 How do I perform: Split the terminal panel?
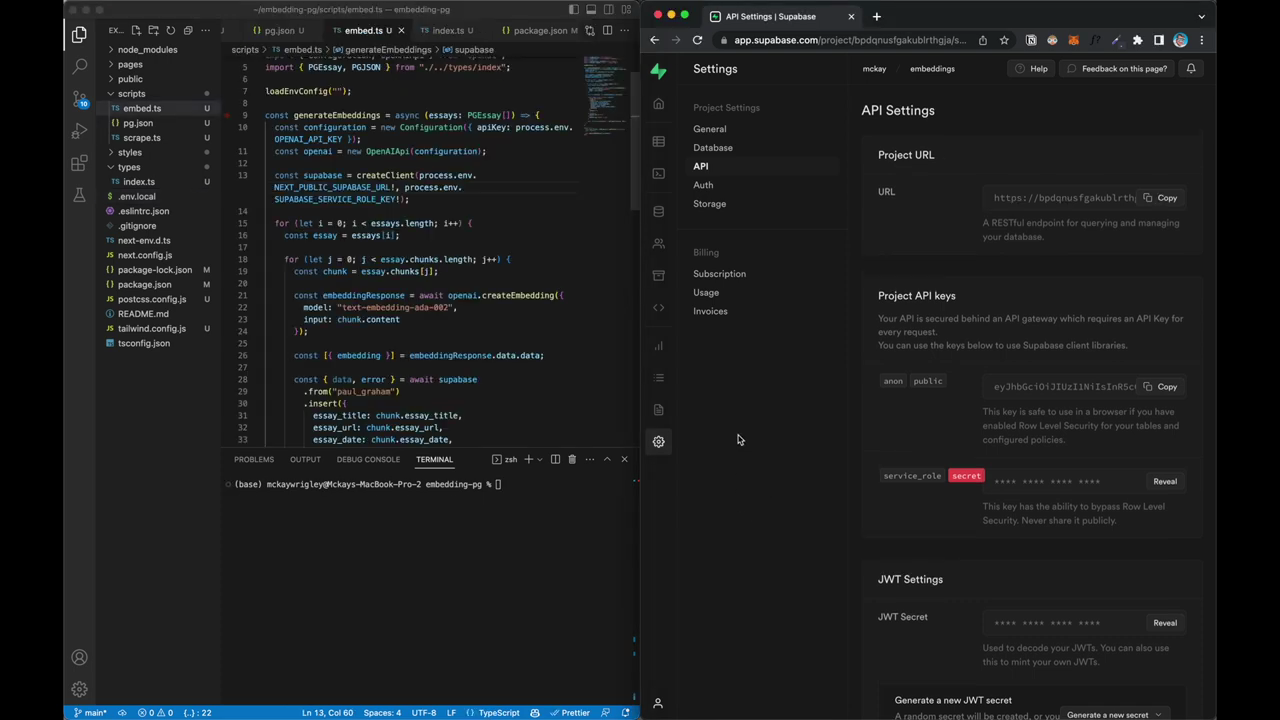point(555,459)
